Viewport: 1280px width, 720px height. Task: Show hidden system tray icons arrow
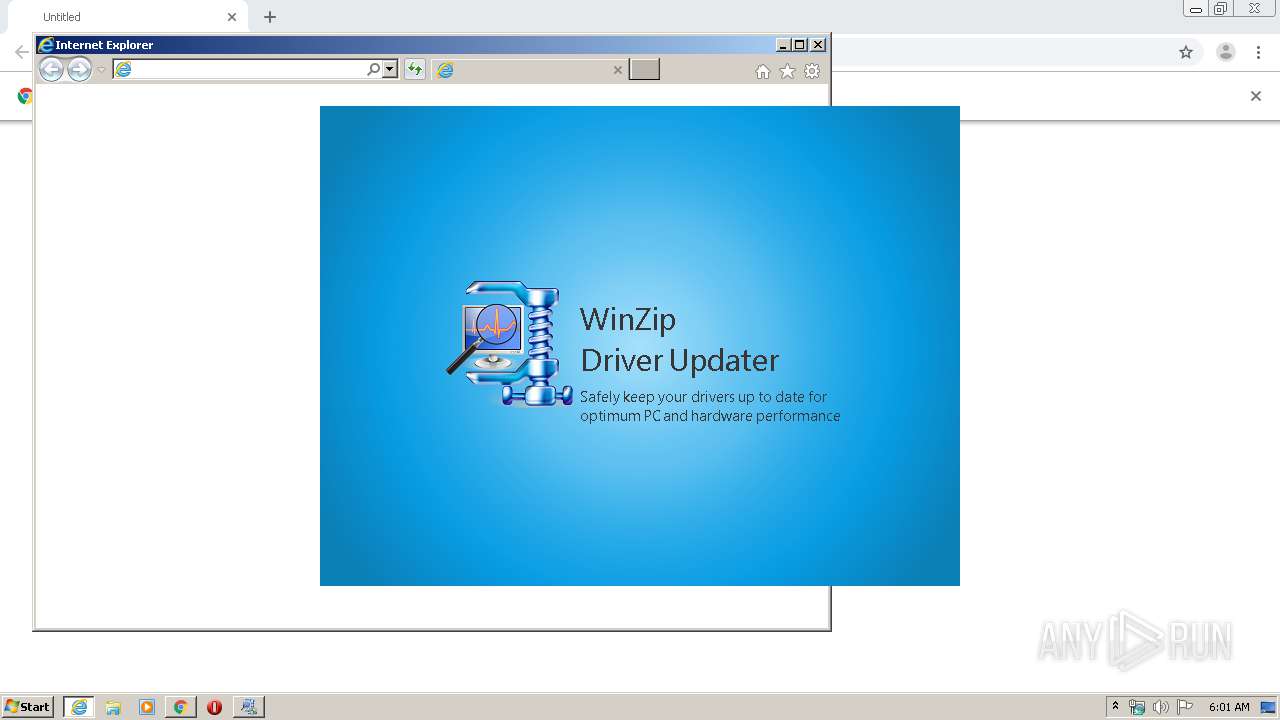pos(1115,707)
